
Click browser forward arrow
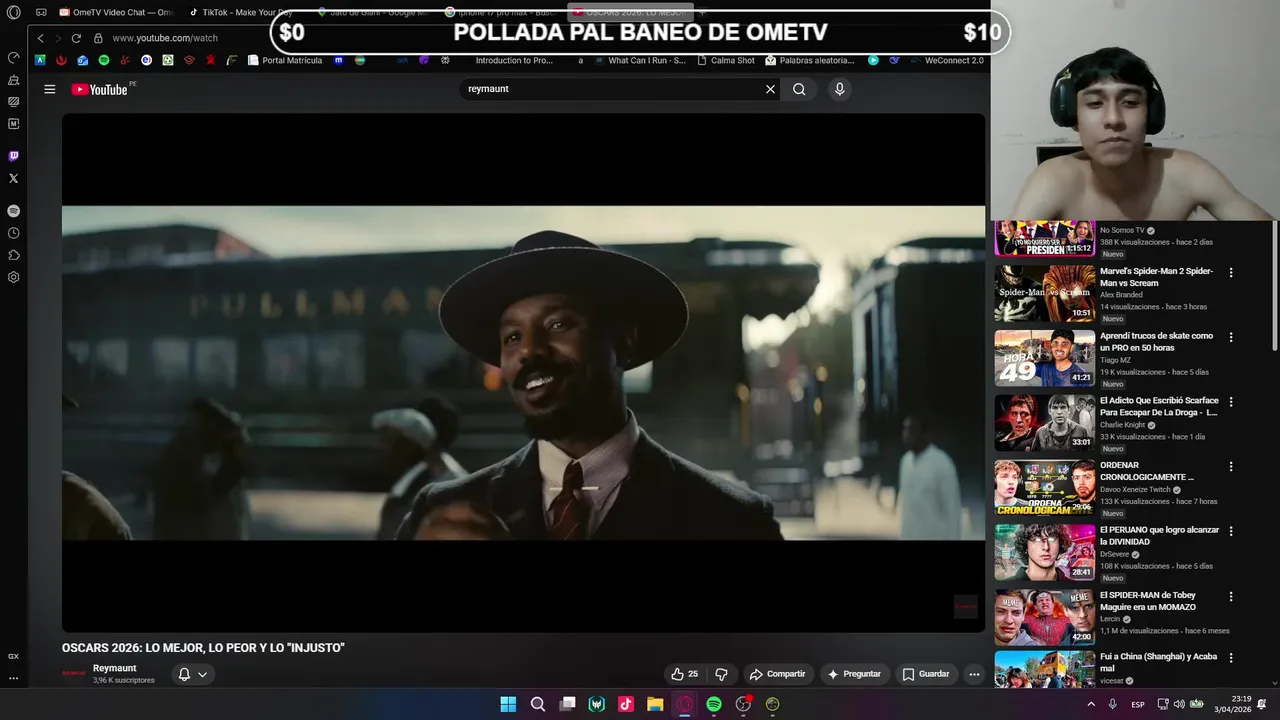coord(58,38)
